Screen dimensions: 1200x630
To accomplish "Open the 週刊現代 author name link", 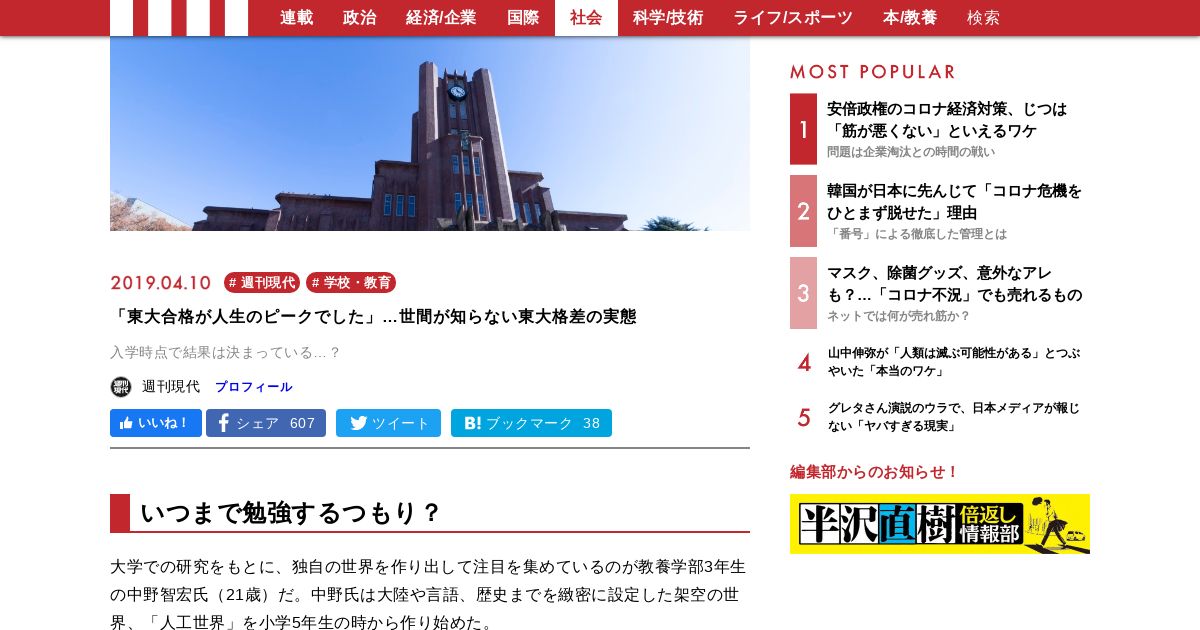I will [x=171, y=387].
